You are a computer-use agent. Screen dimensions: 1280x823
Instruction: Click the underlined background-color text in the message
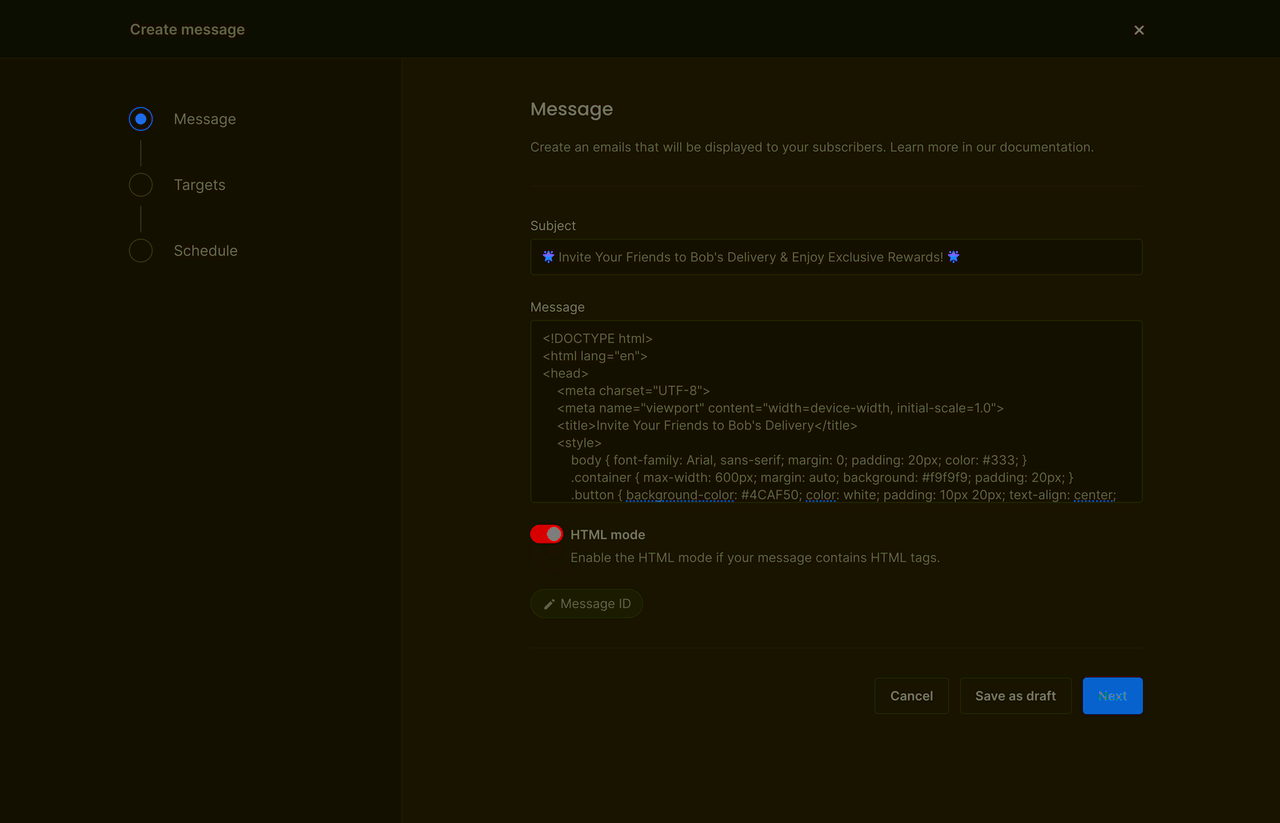(x=680, y=494)
